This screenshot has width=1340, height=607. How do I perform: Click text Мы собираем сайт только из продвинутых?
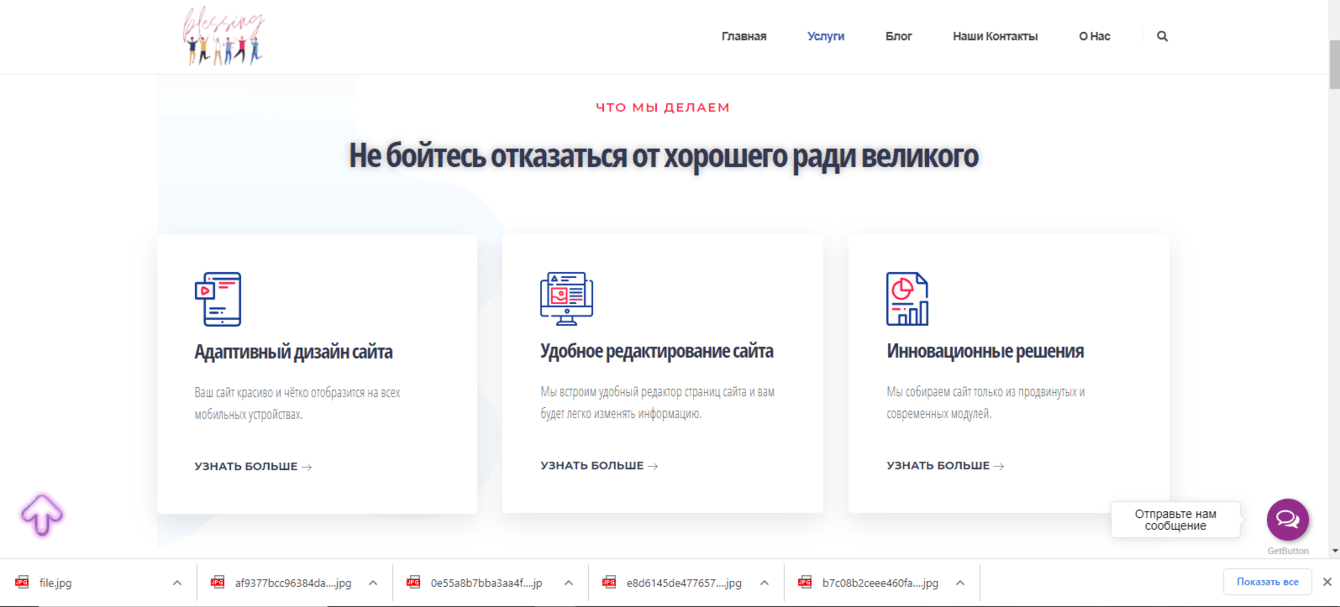(986, 402)
